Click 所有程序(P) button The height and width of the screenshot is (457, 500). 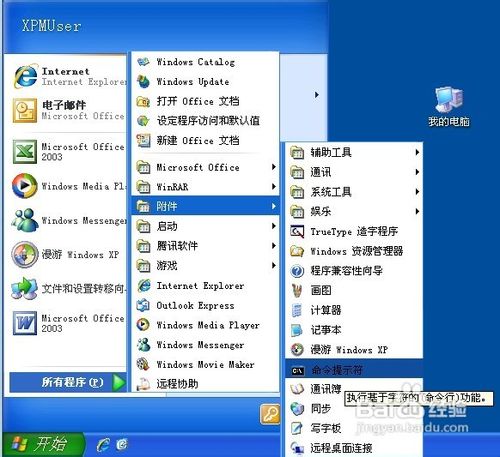coord(68,382)
